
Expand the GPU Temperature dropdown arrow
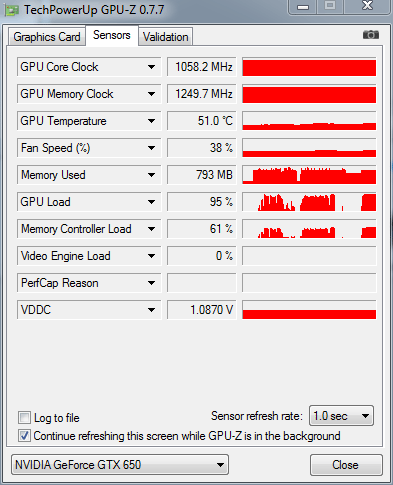pyautogui.click(x=151, y=121)
